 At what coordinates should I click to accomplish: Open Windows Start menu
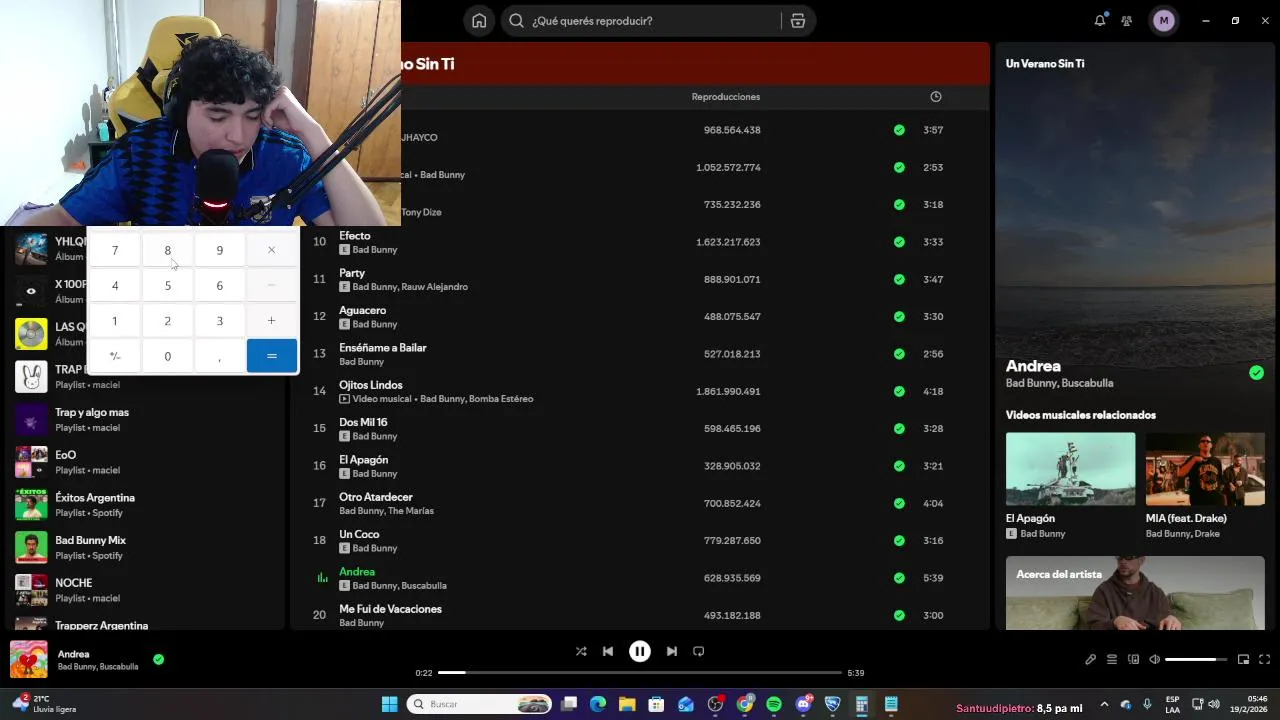[390, 704]
